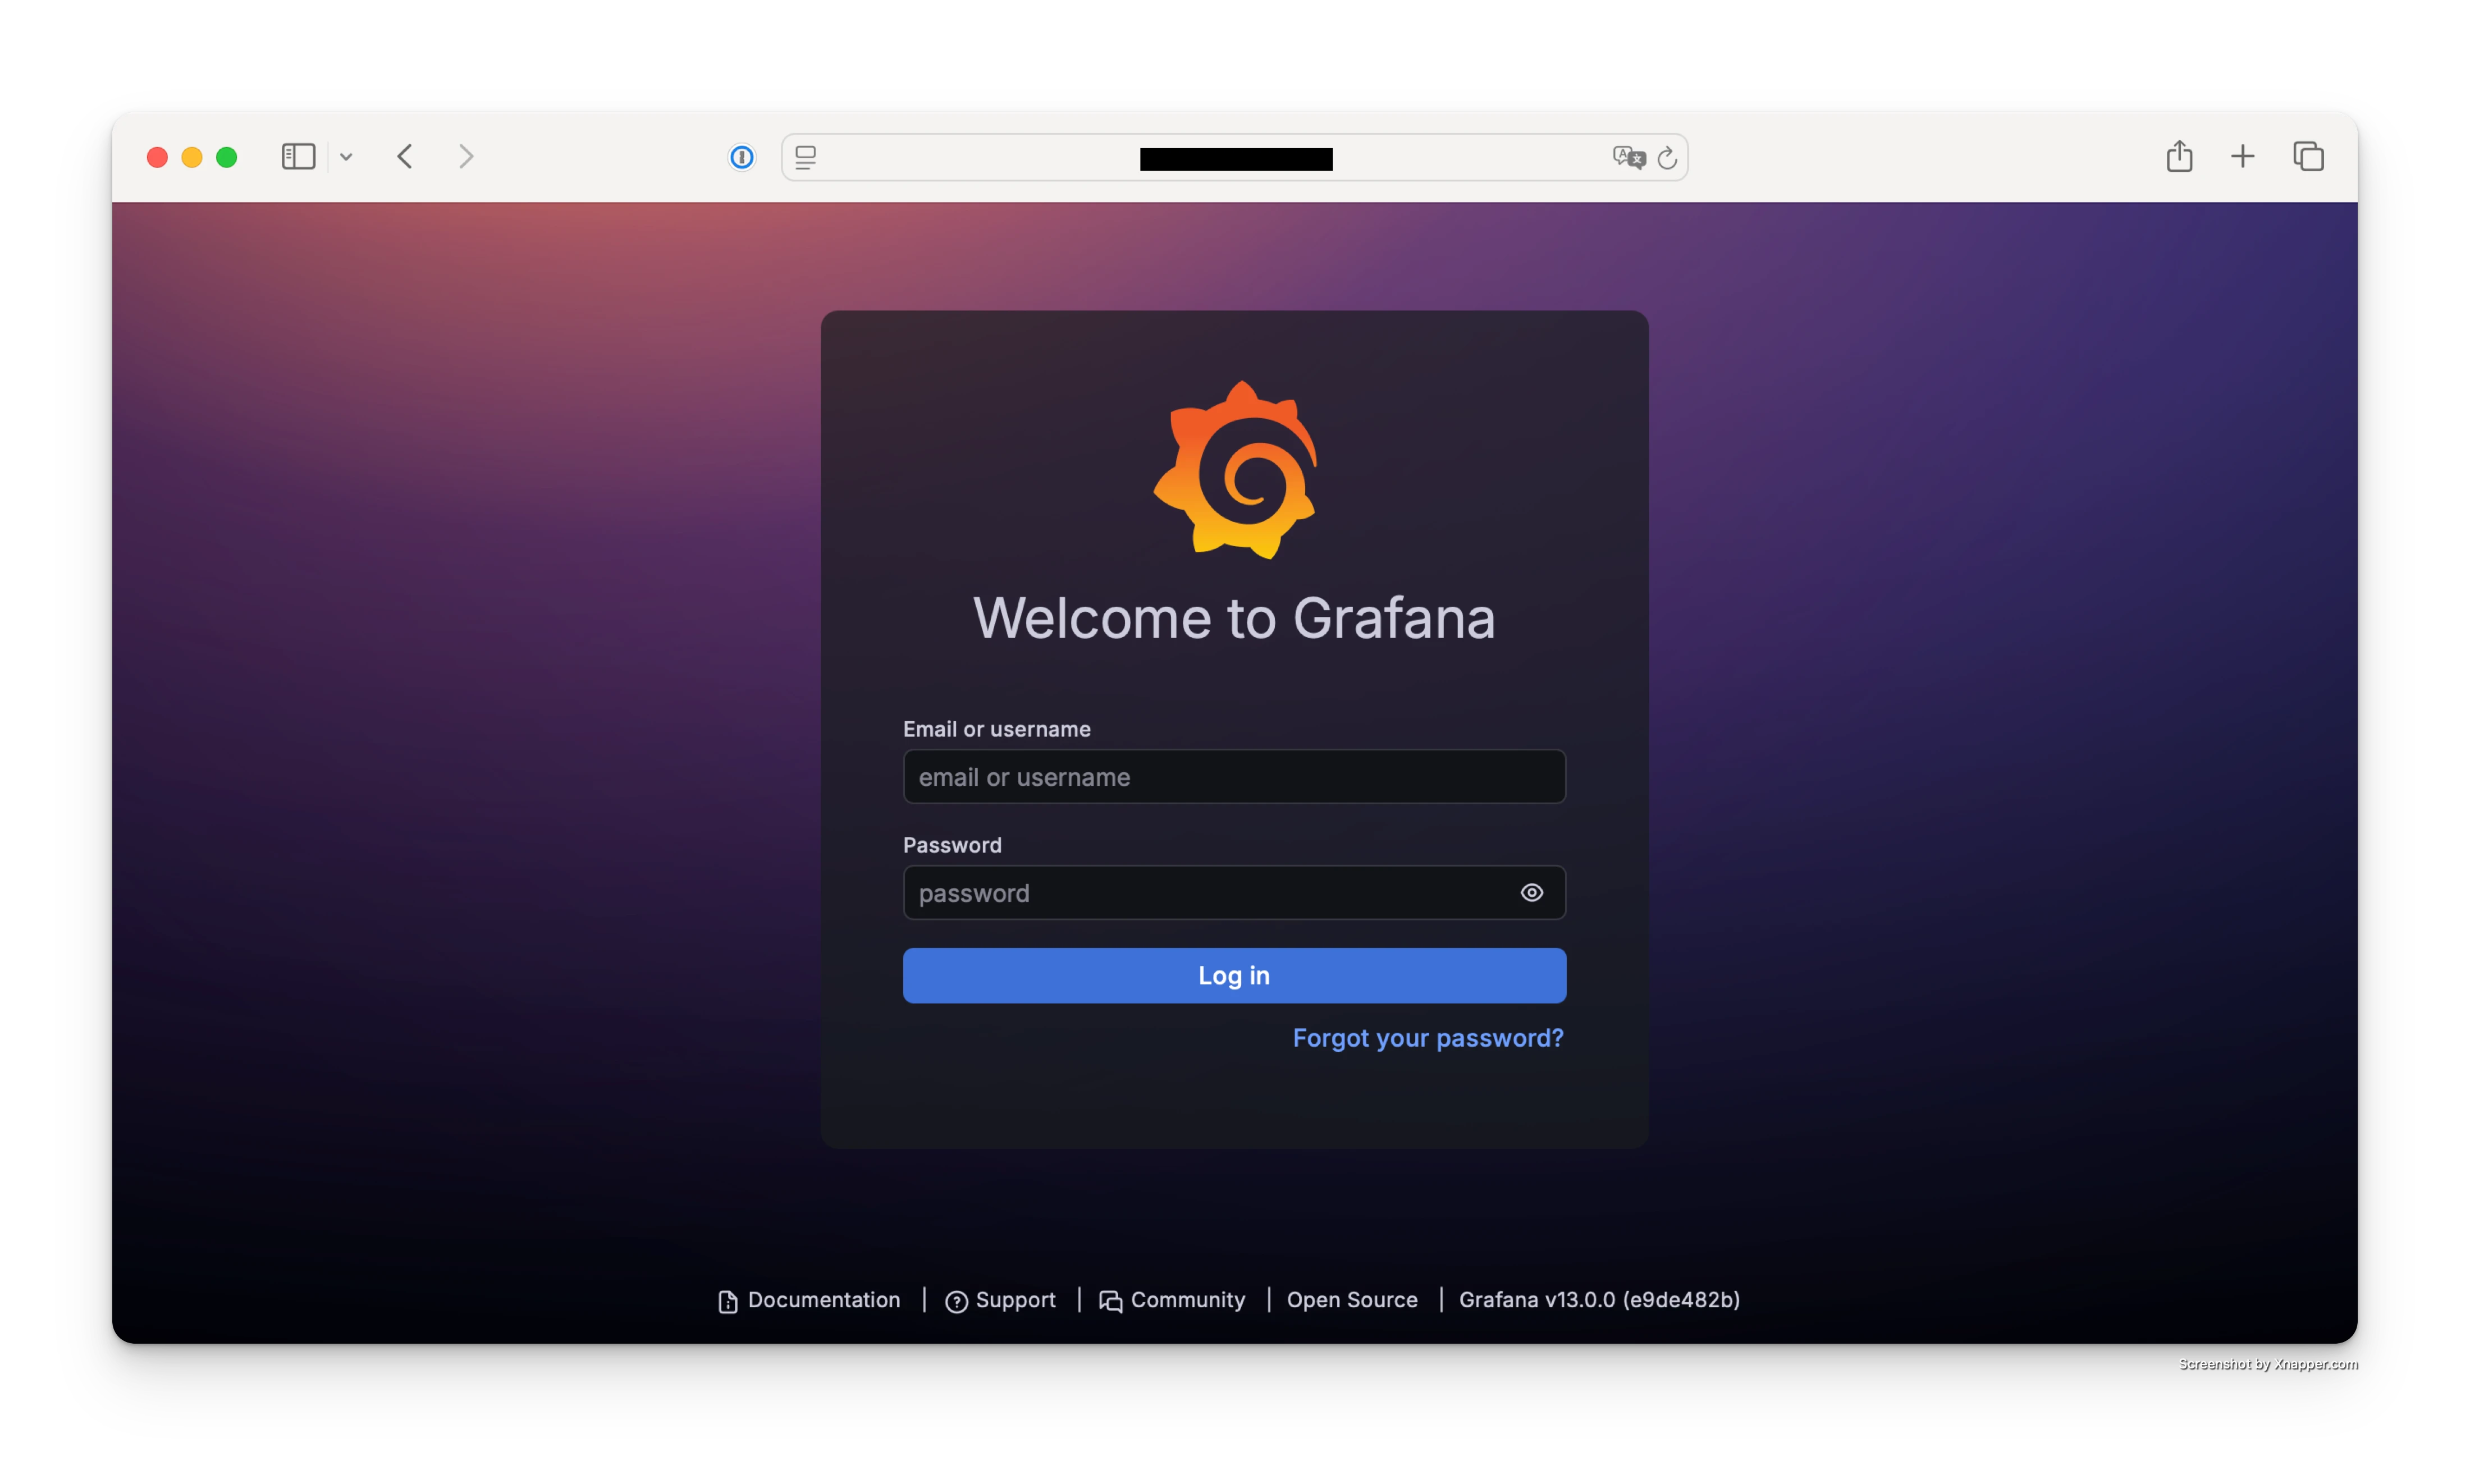Screen dimensions: 2470x1484
Task: Open the 1Password extension icon
Action: pos(742,157)
